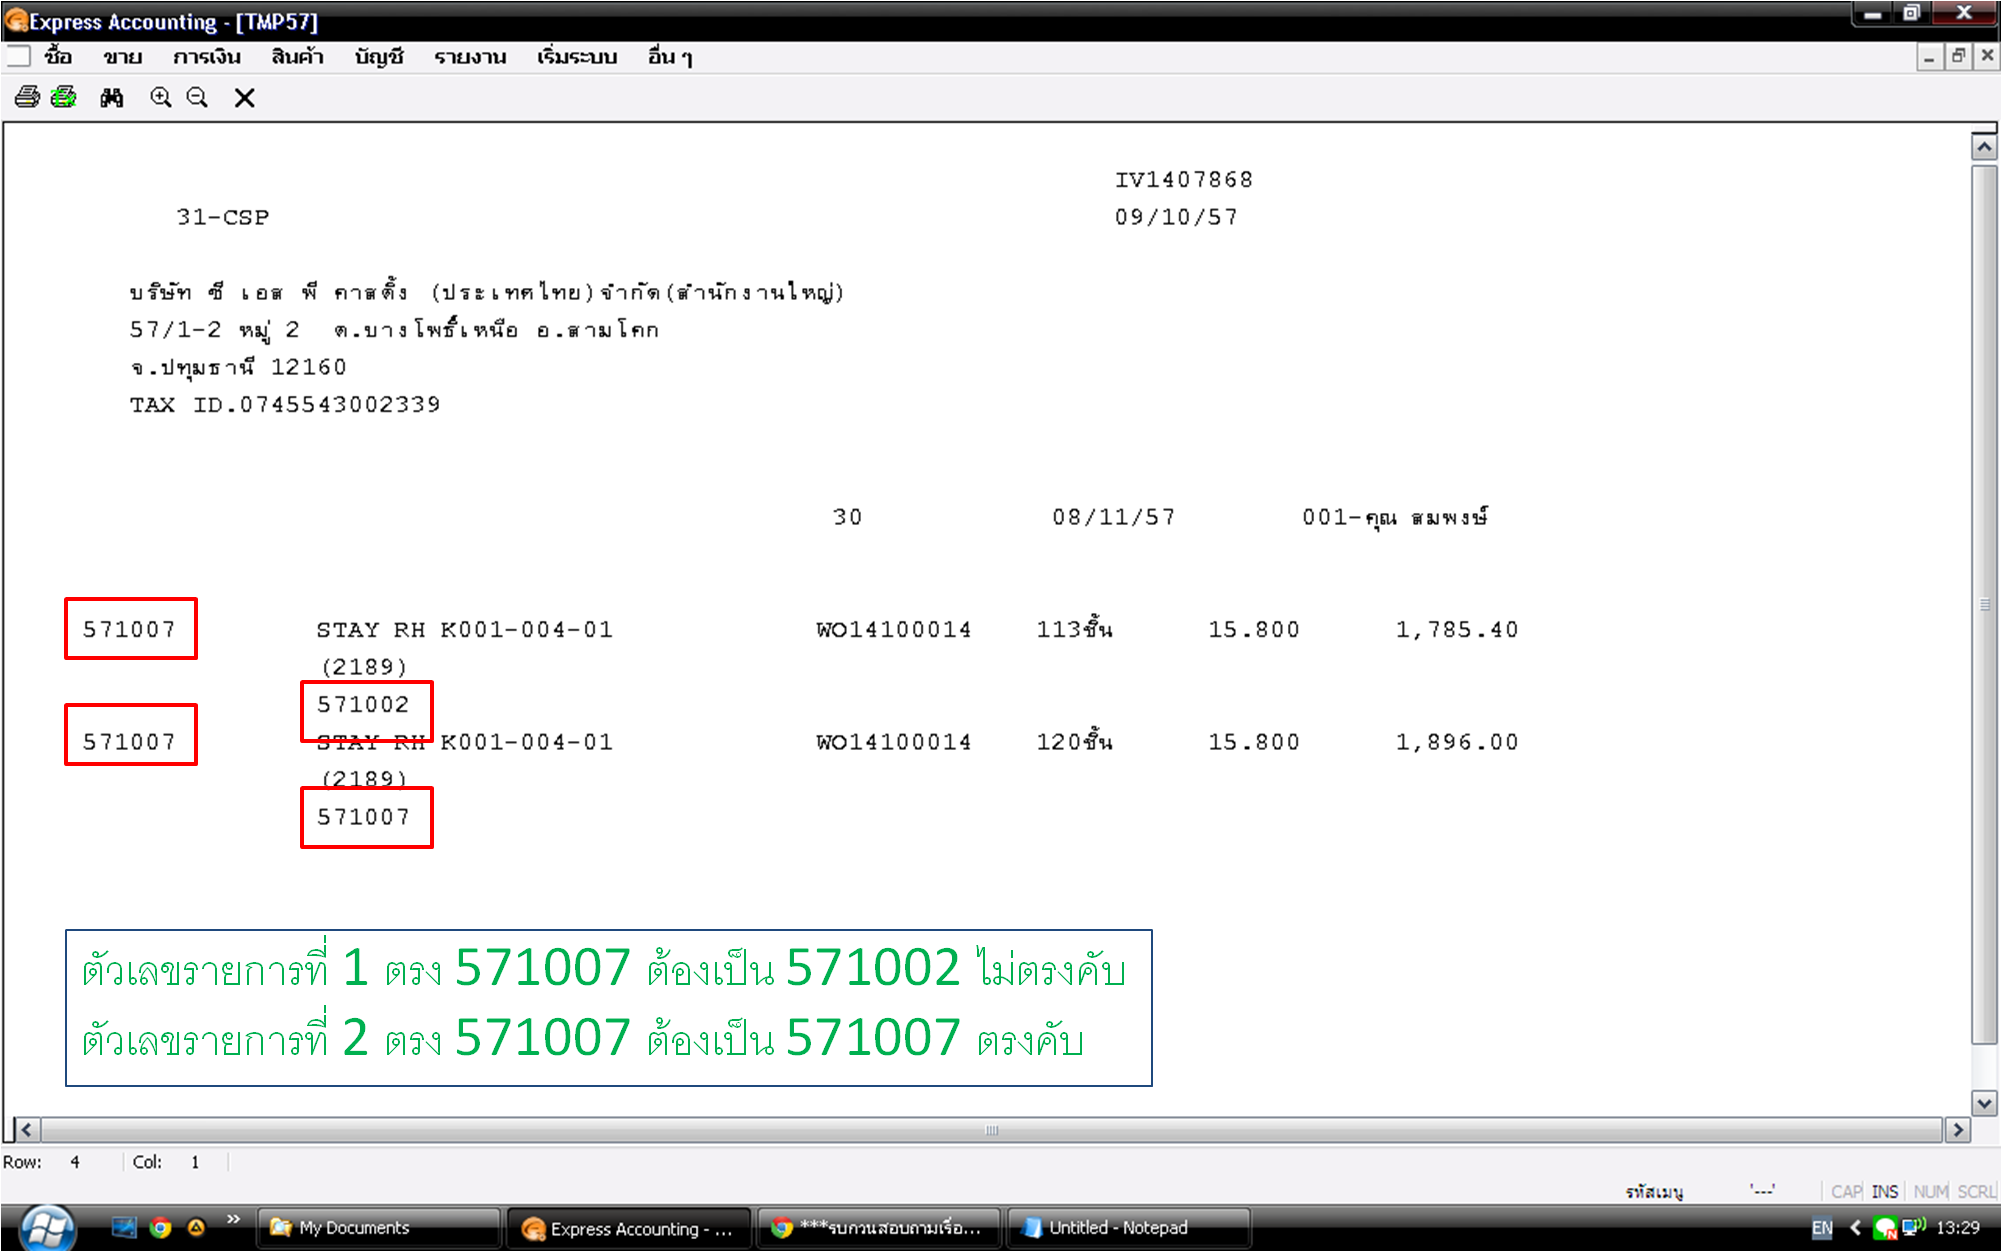The height and width of the screenshot is (1252, 2002).
Task: Open the สินค้า menu
Action: 297,57
